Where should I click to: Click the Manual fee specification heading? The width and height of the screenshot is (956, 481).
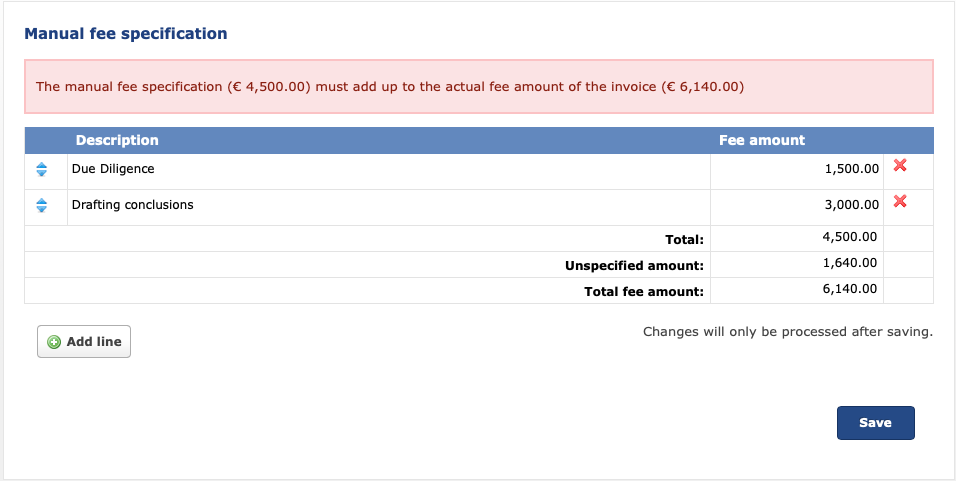click(126, 34)
